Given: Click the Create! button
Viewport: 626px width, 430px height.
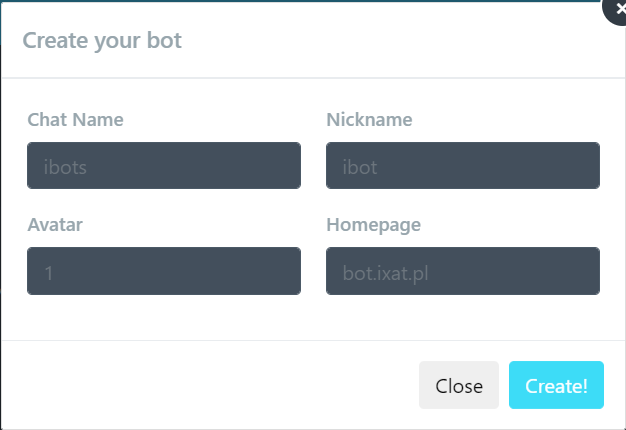Looking at the screenshot, I should click(x=556, y=385).
